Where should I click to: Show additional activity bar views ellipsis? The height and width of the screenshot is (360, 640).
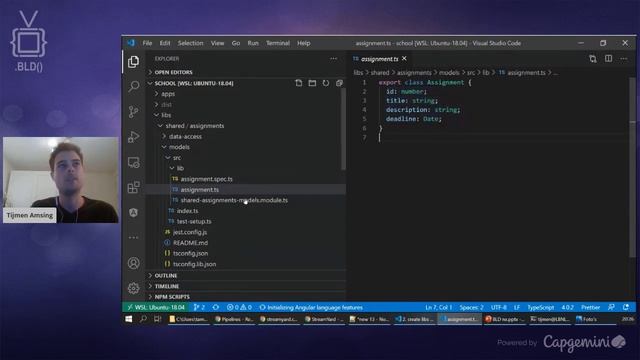click(x=133, y=237)
